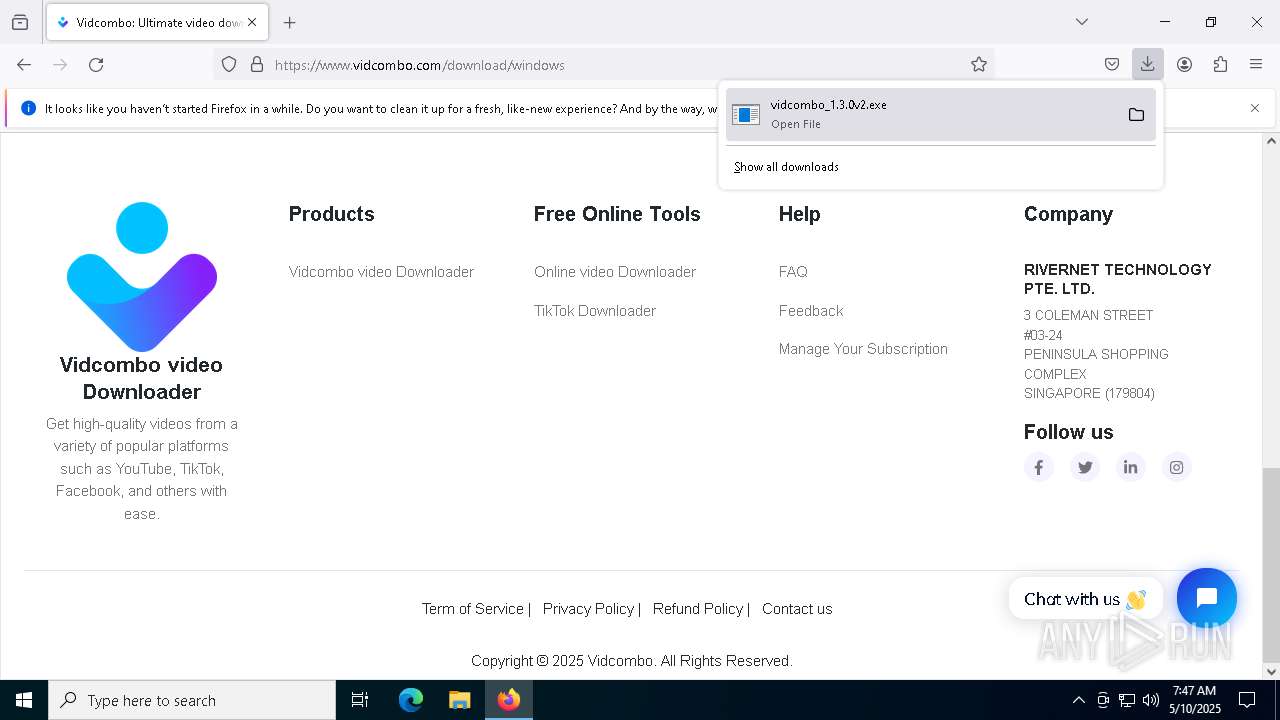Open the FAQ help page
Screen dimensions: 1280x720
pyautogui.click(x=793, y=272)
